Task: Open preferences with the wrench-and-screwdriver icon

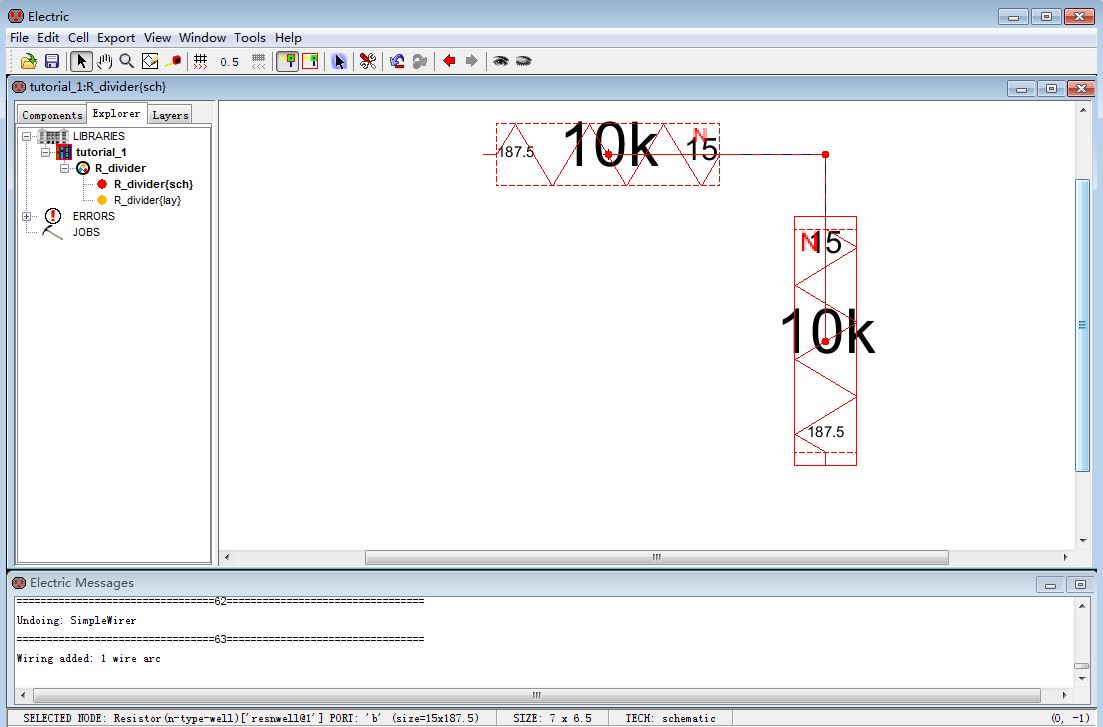Action: tap(368, 61)
